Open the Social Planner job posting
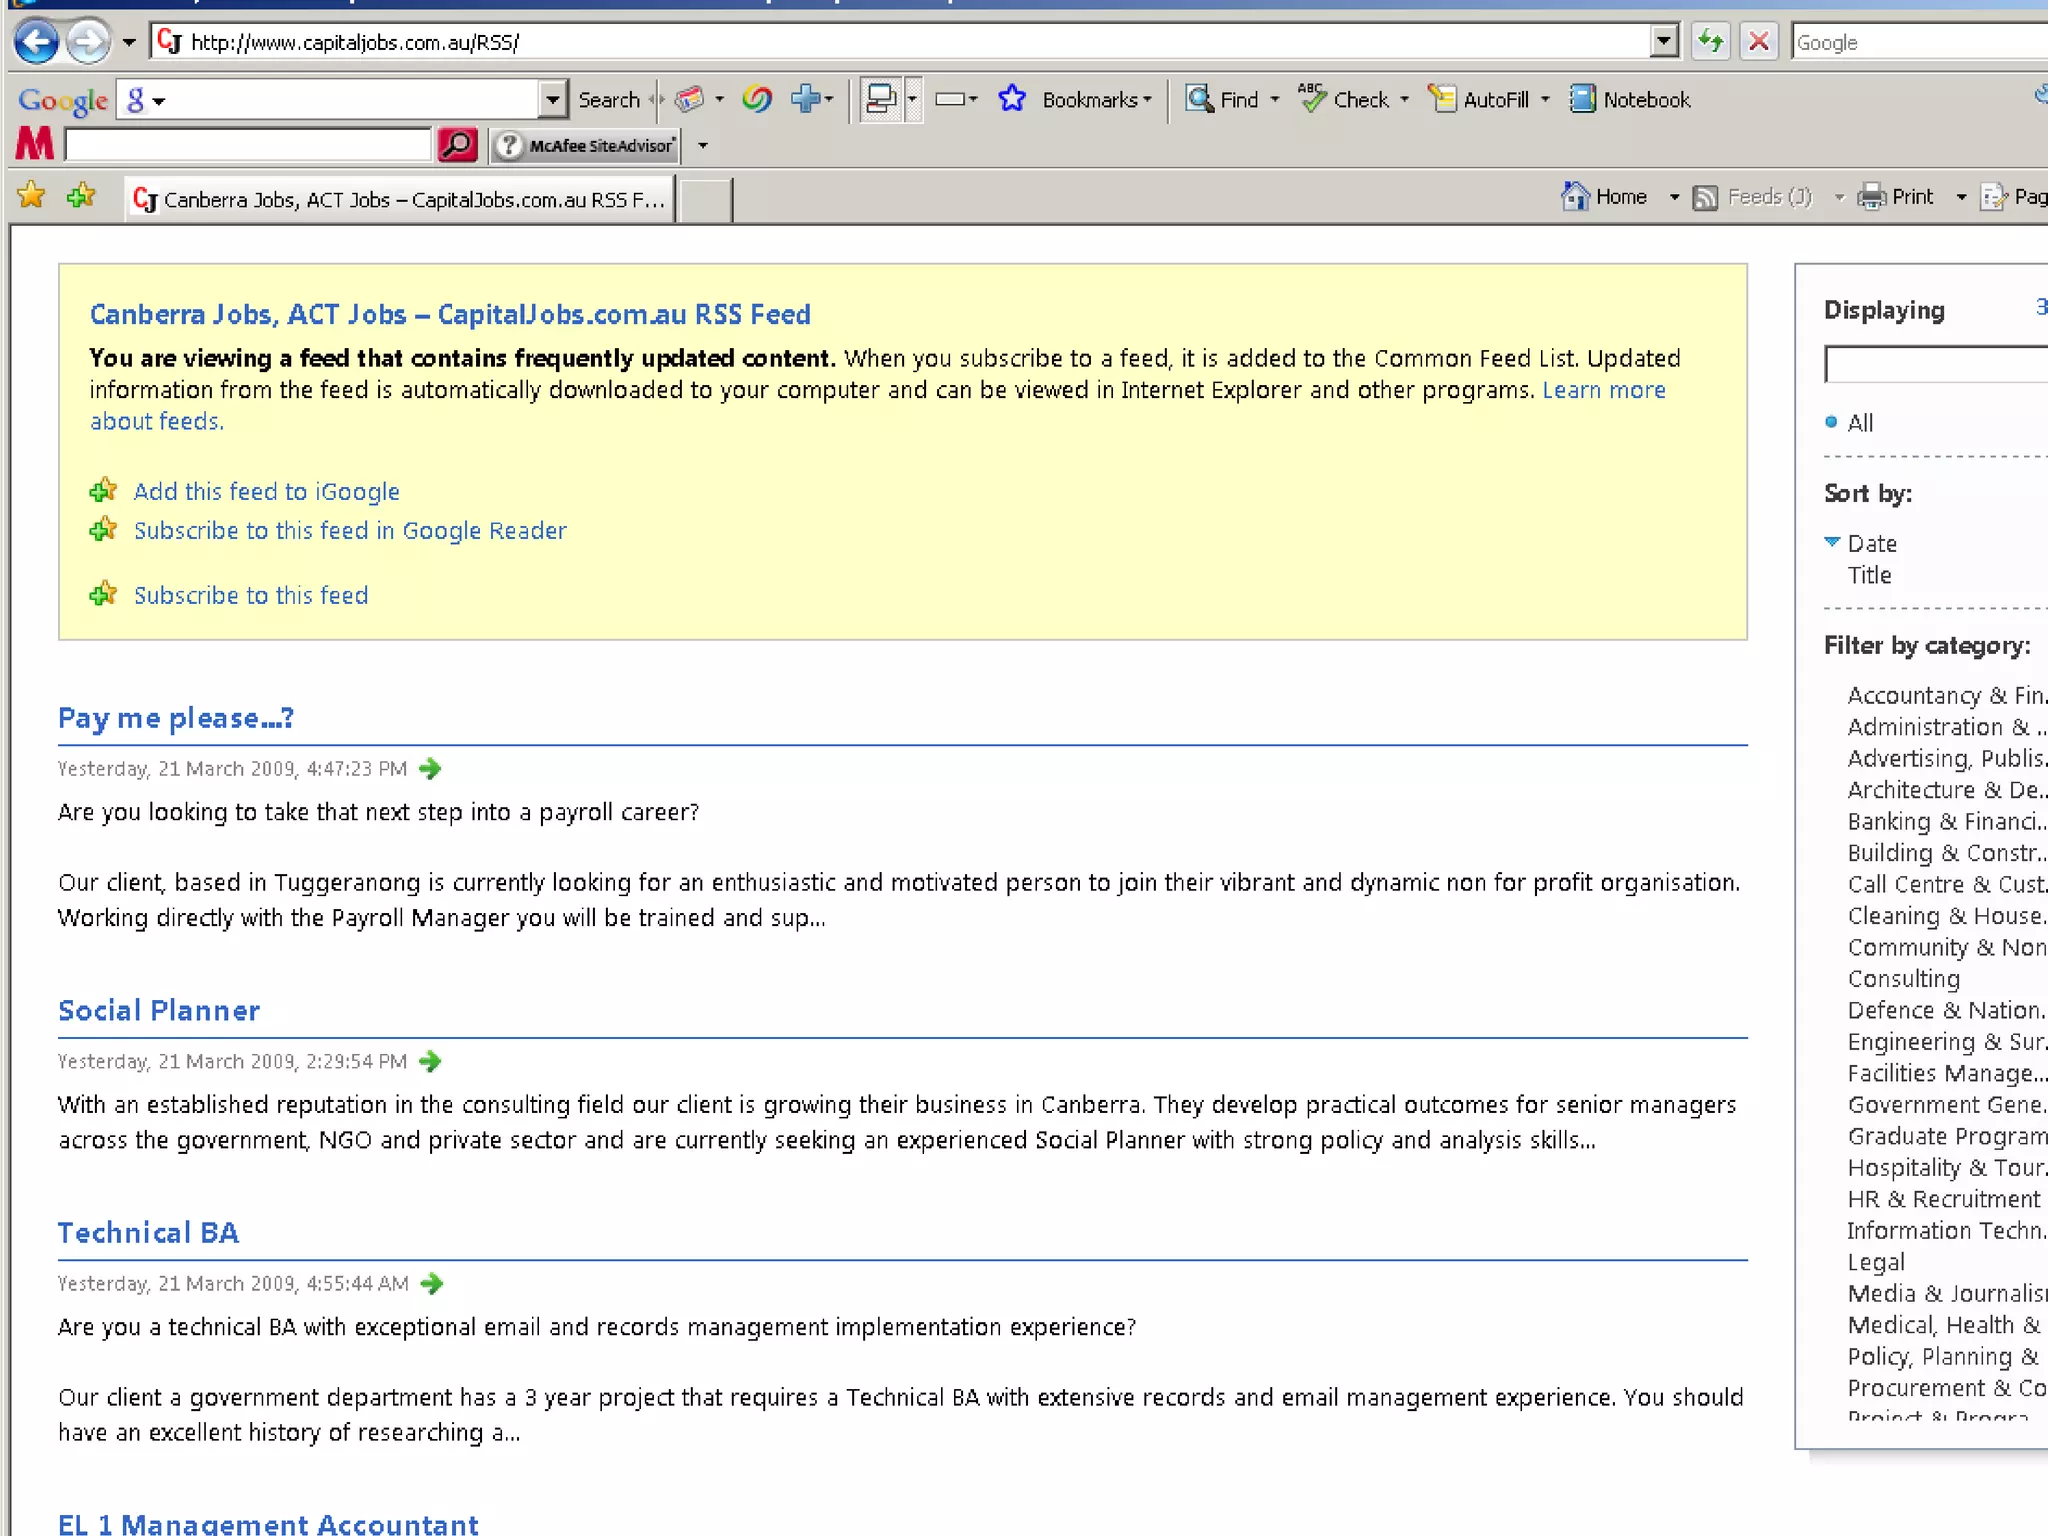The image size is (2048, 1536). (x=158, y=1011)
